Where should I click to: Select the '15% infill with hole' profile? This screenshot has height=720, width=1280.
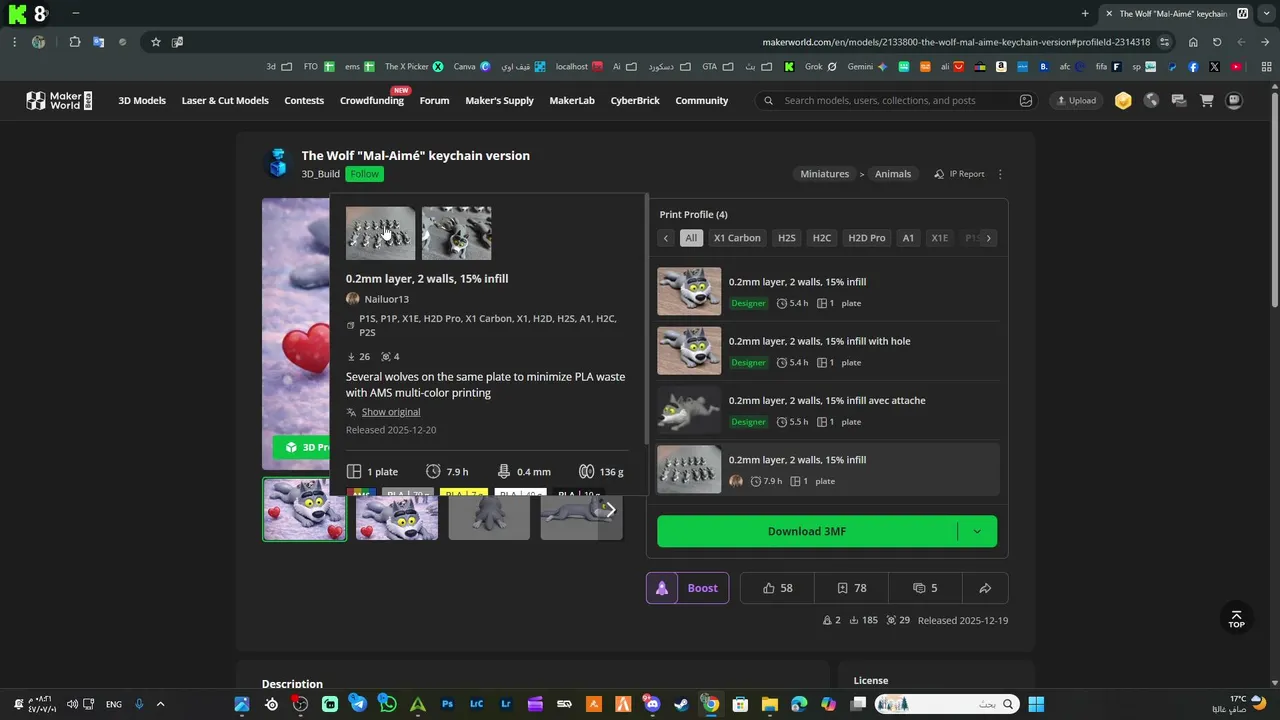click(x=828, y=351)
